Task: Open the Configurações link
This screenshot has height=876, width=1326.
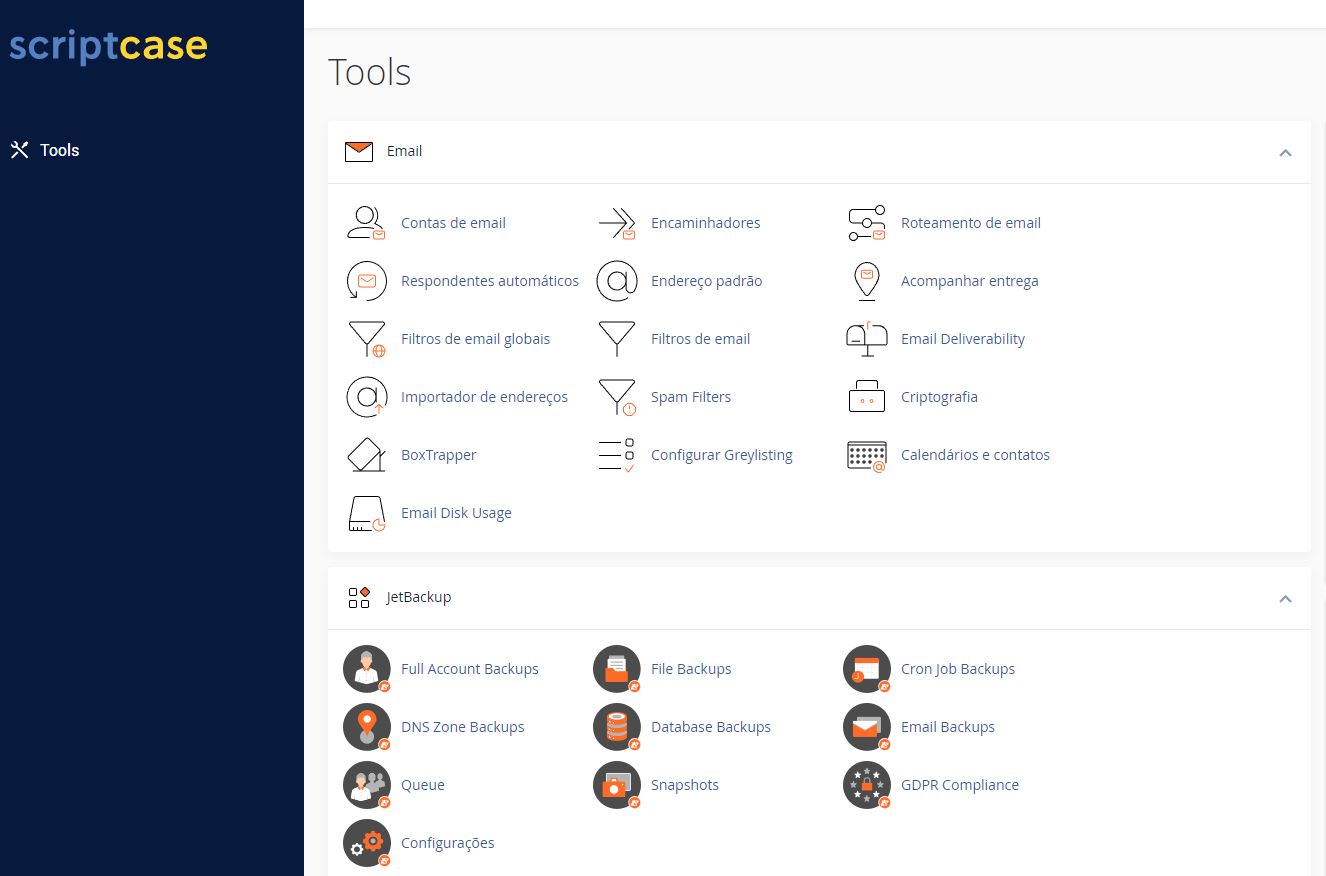Action: tap(447, 843)
